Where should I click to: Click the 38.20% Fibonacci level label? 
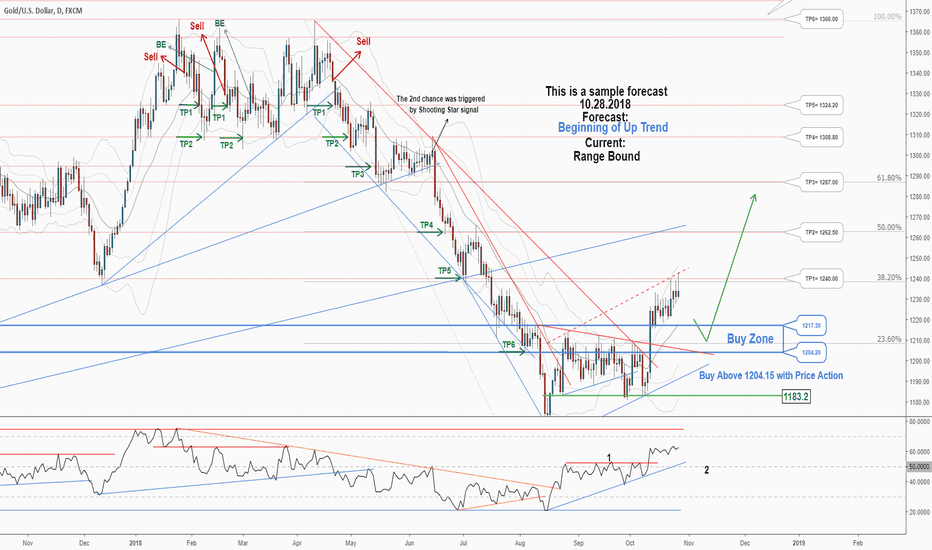coord(889,278)
